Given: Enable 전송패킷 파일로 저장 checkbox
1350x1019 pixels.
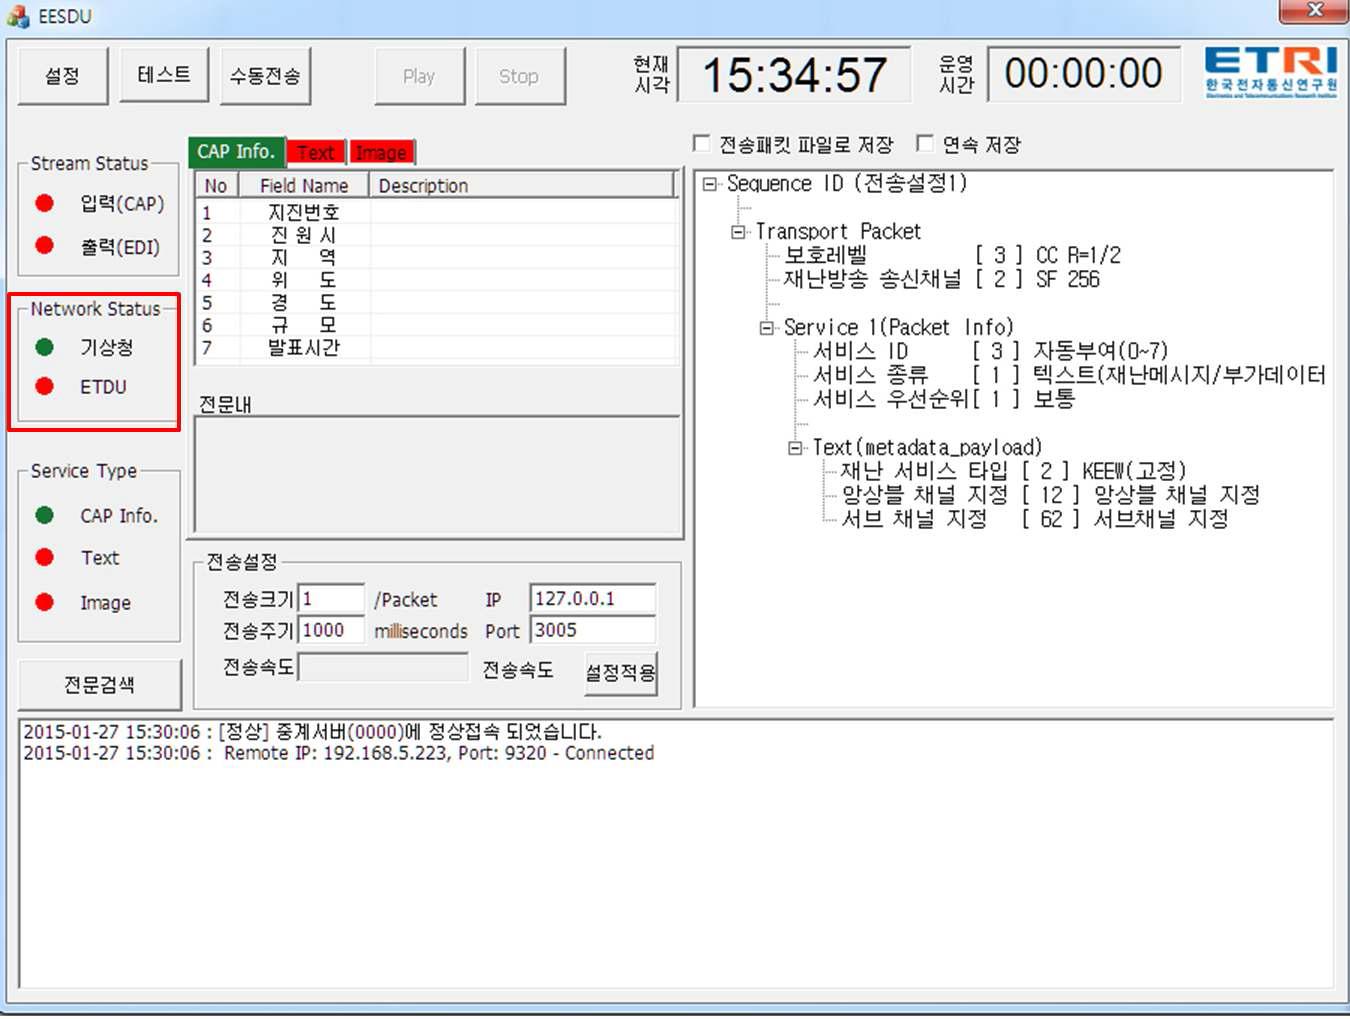Looking at the screenshot, I should (702, 144).
